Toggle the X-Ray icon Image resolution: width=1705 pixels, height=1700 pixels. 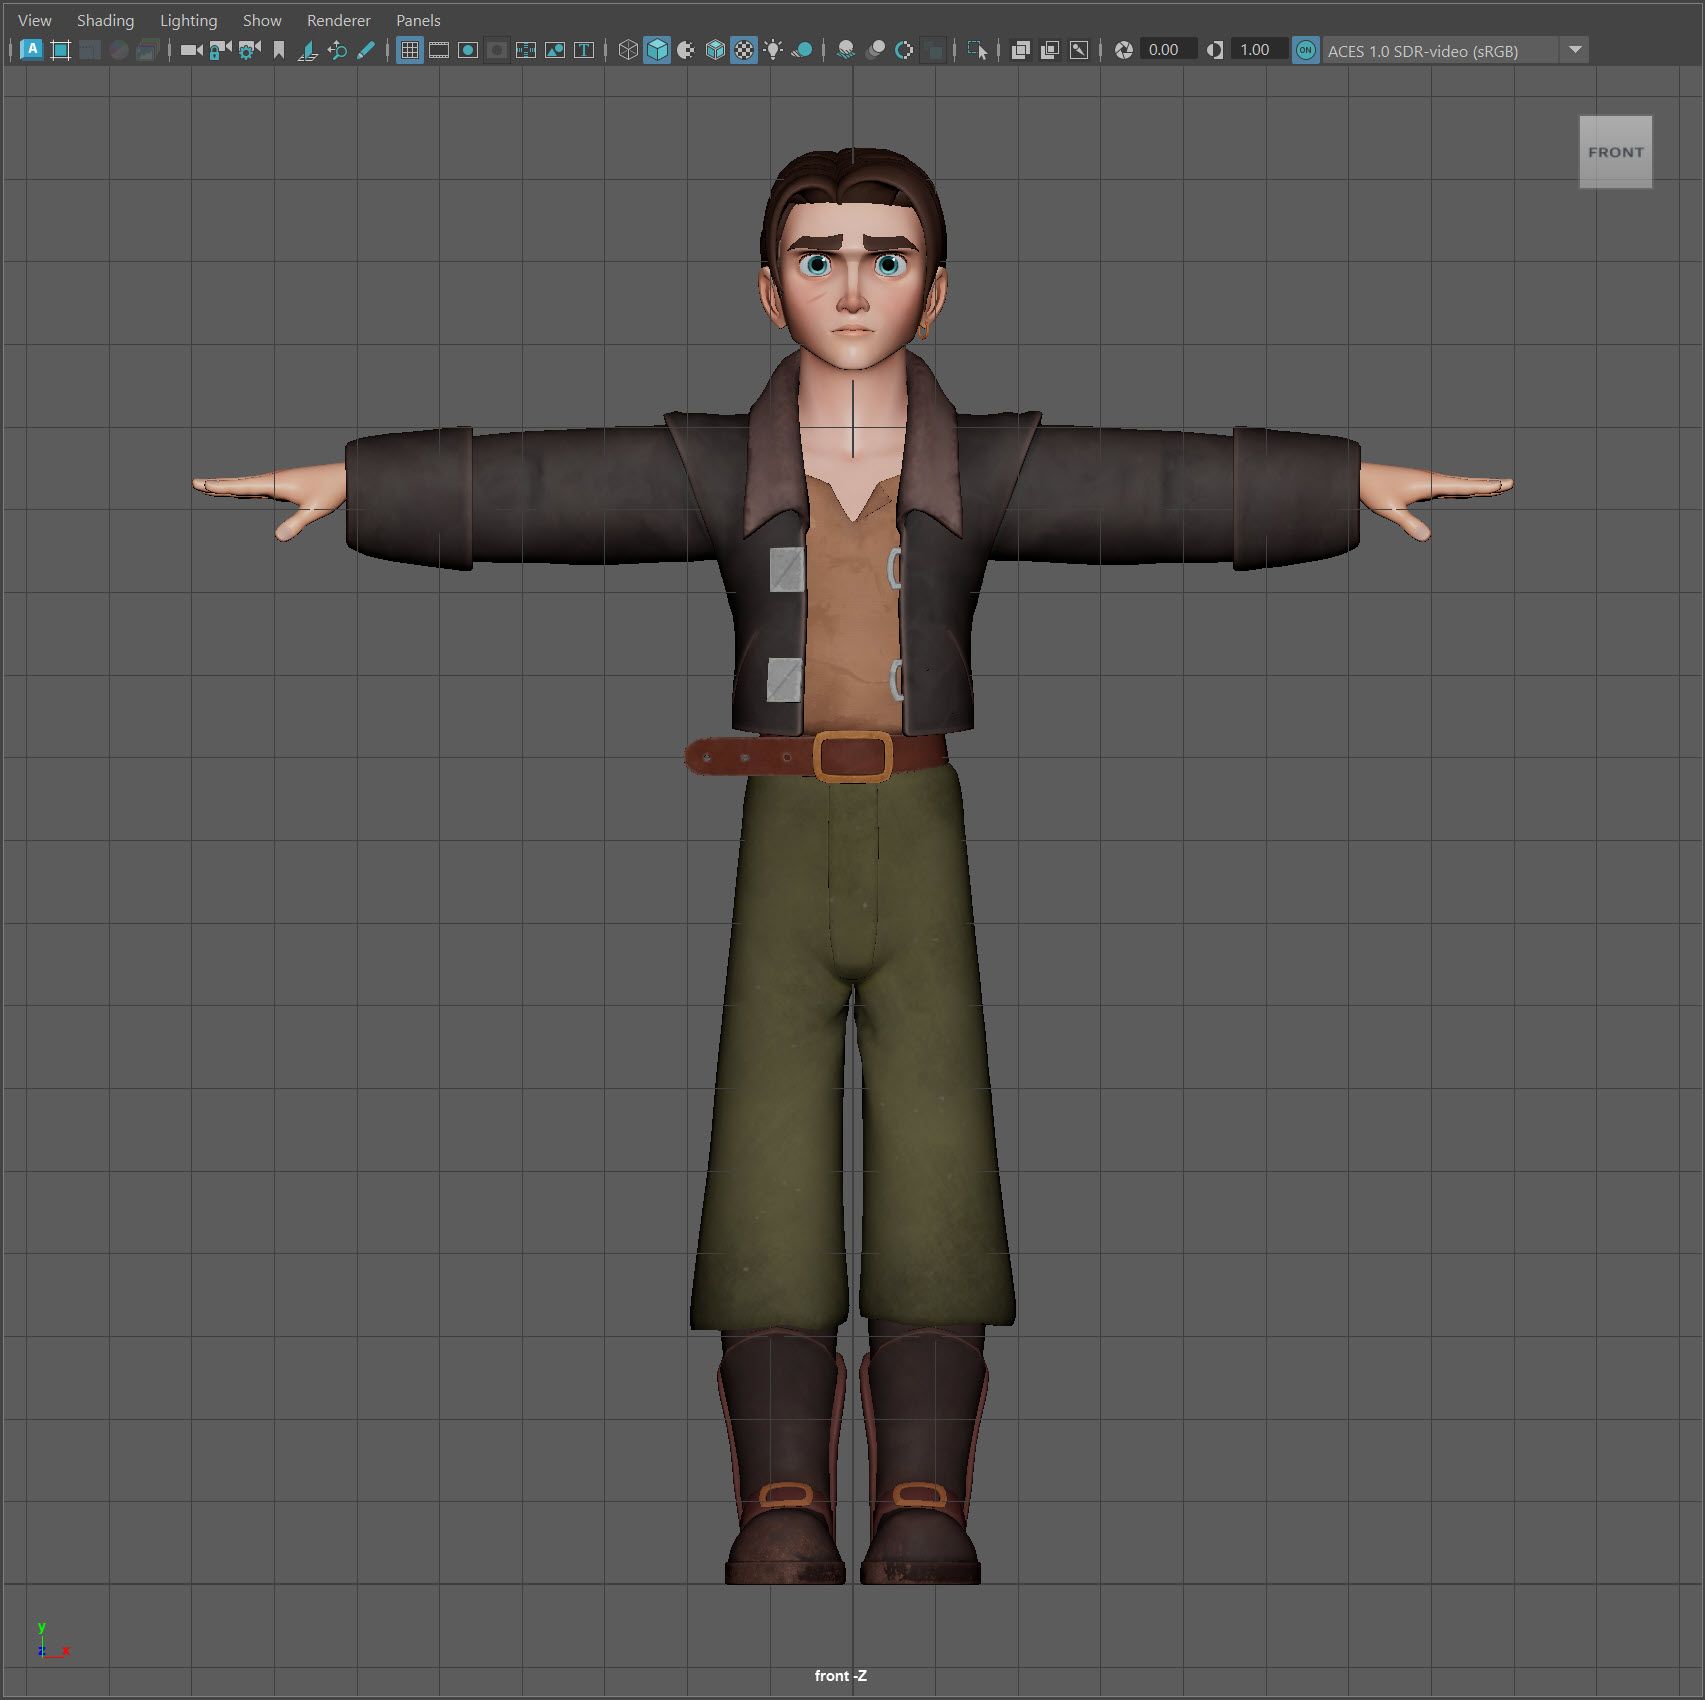(1021, 50)
